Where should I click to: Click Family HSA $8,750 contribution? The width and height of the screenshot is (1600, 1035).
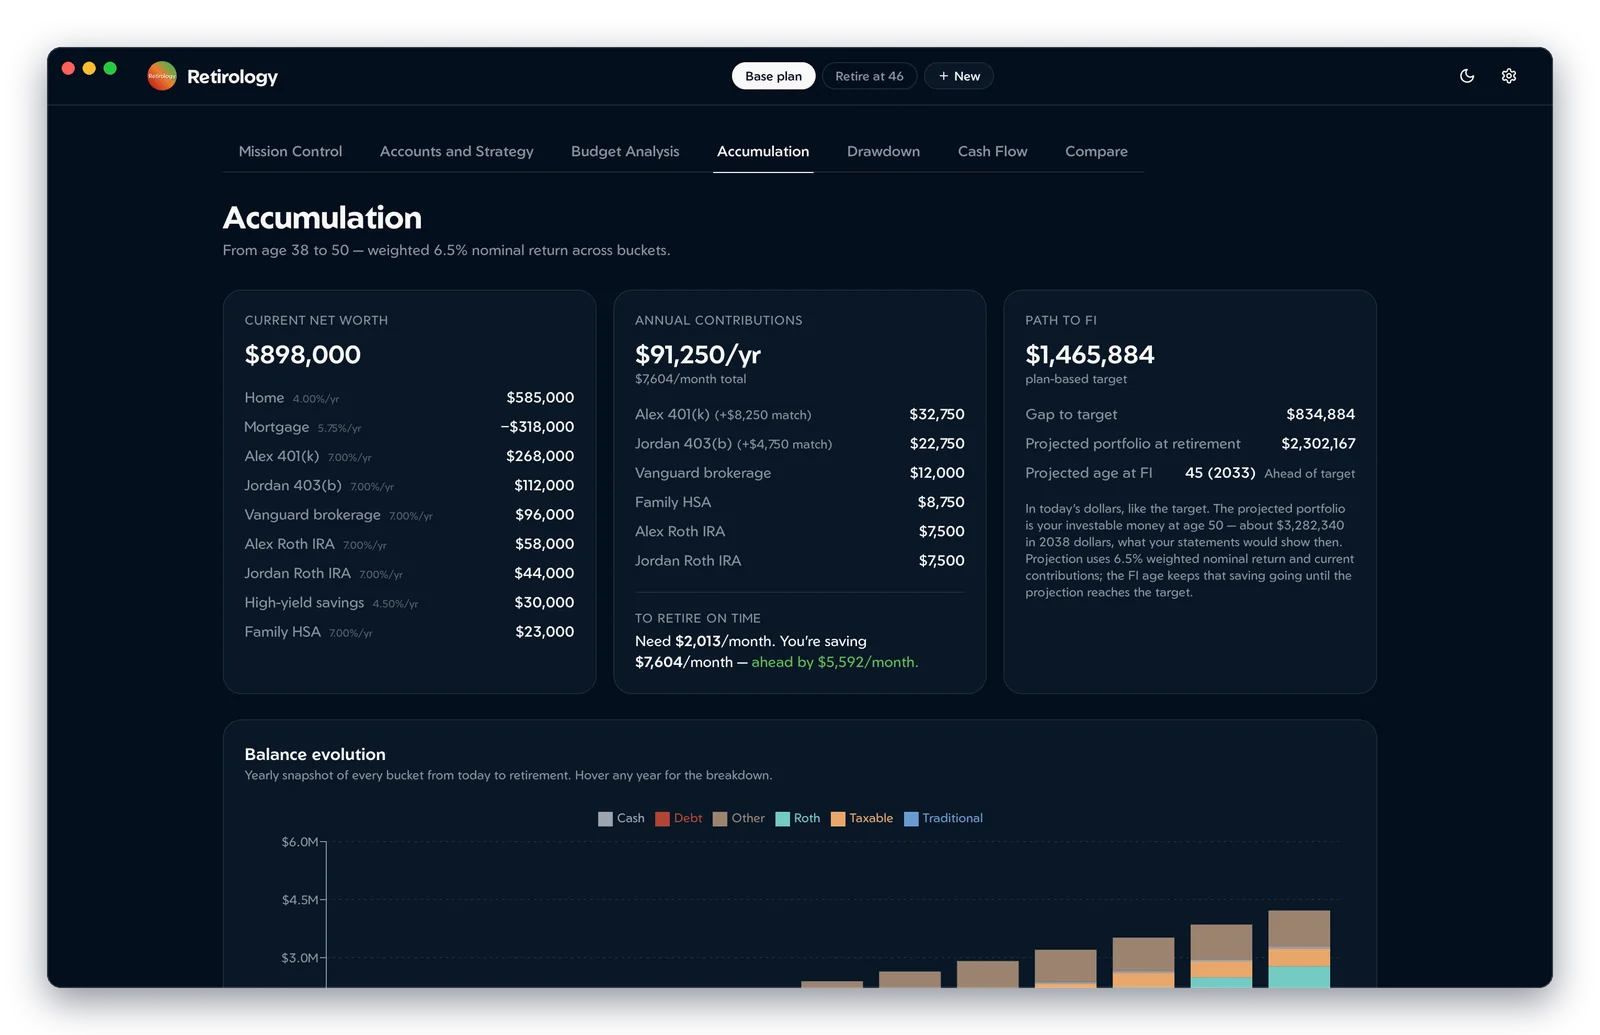pyautogui.click(x=799, y=502)
